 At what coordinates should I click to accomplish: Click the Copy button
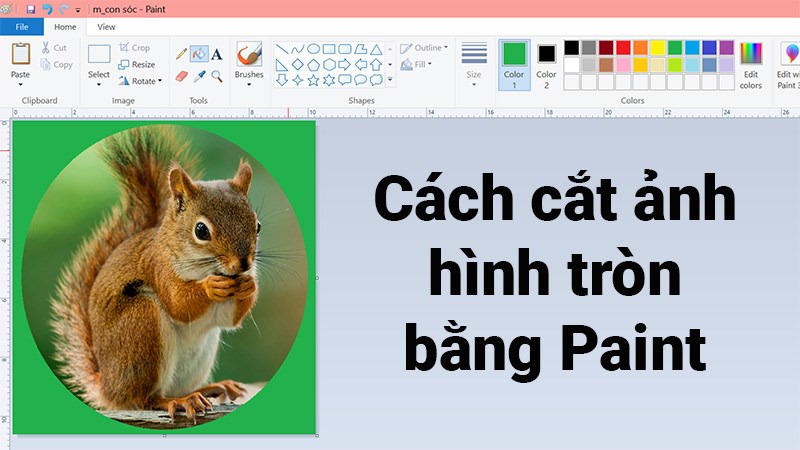tap(57, 64)
